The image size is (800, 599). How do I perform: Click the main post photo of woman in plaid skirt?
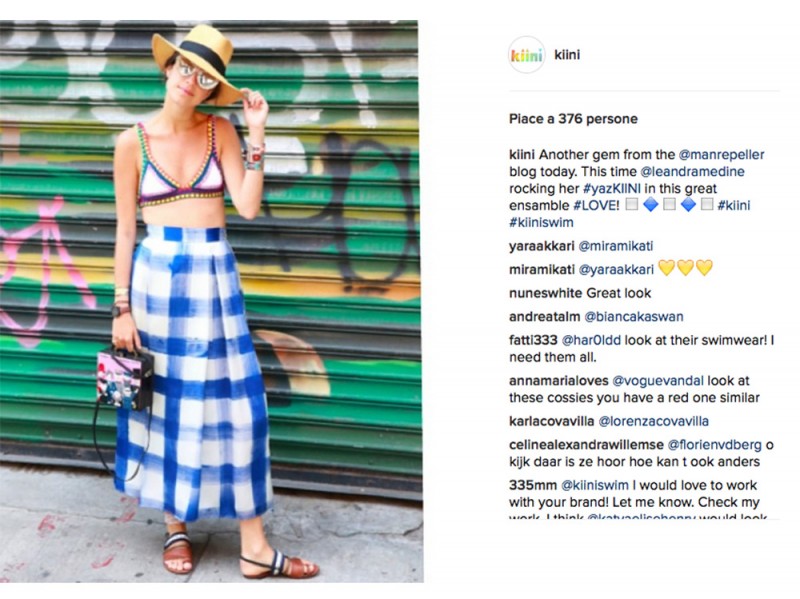(x=211, y=301)
